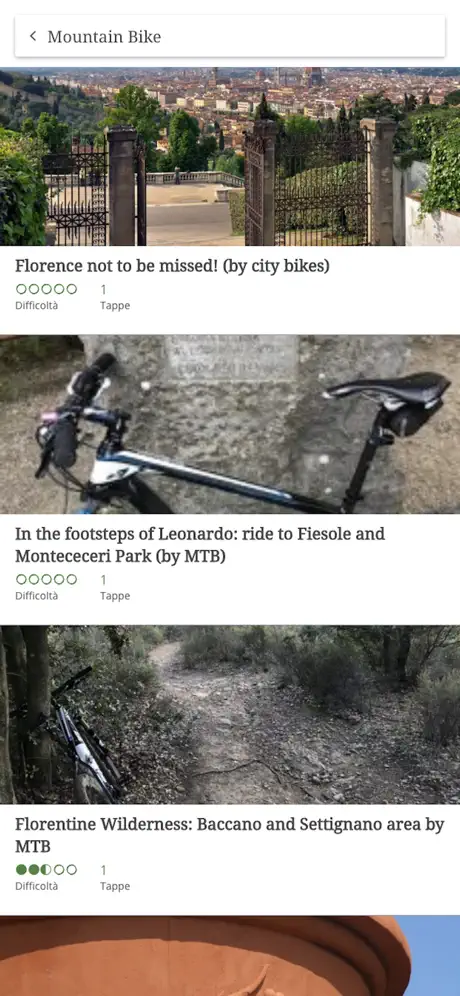Viewport: 460px width, 996px height.
Task: Open the forest trail bike photo
Action: pyautogui.click(x=230, y=715)
